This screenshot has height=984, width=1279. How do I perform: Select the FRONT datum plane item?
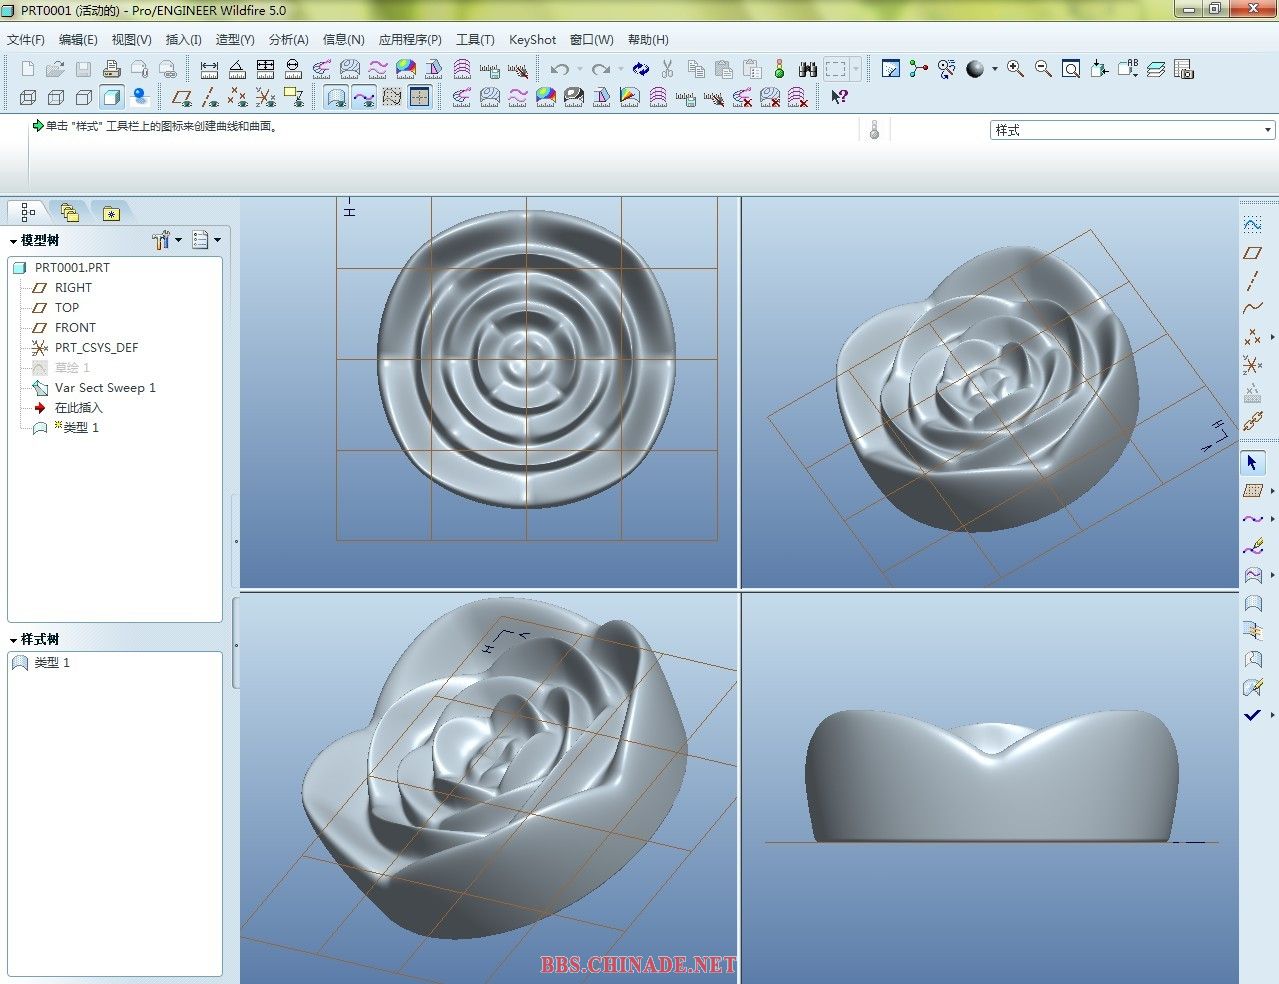(75, 328)
